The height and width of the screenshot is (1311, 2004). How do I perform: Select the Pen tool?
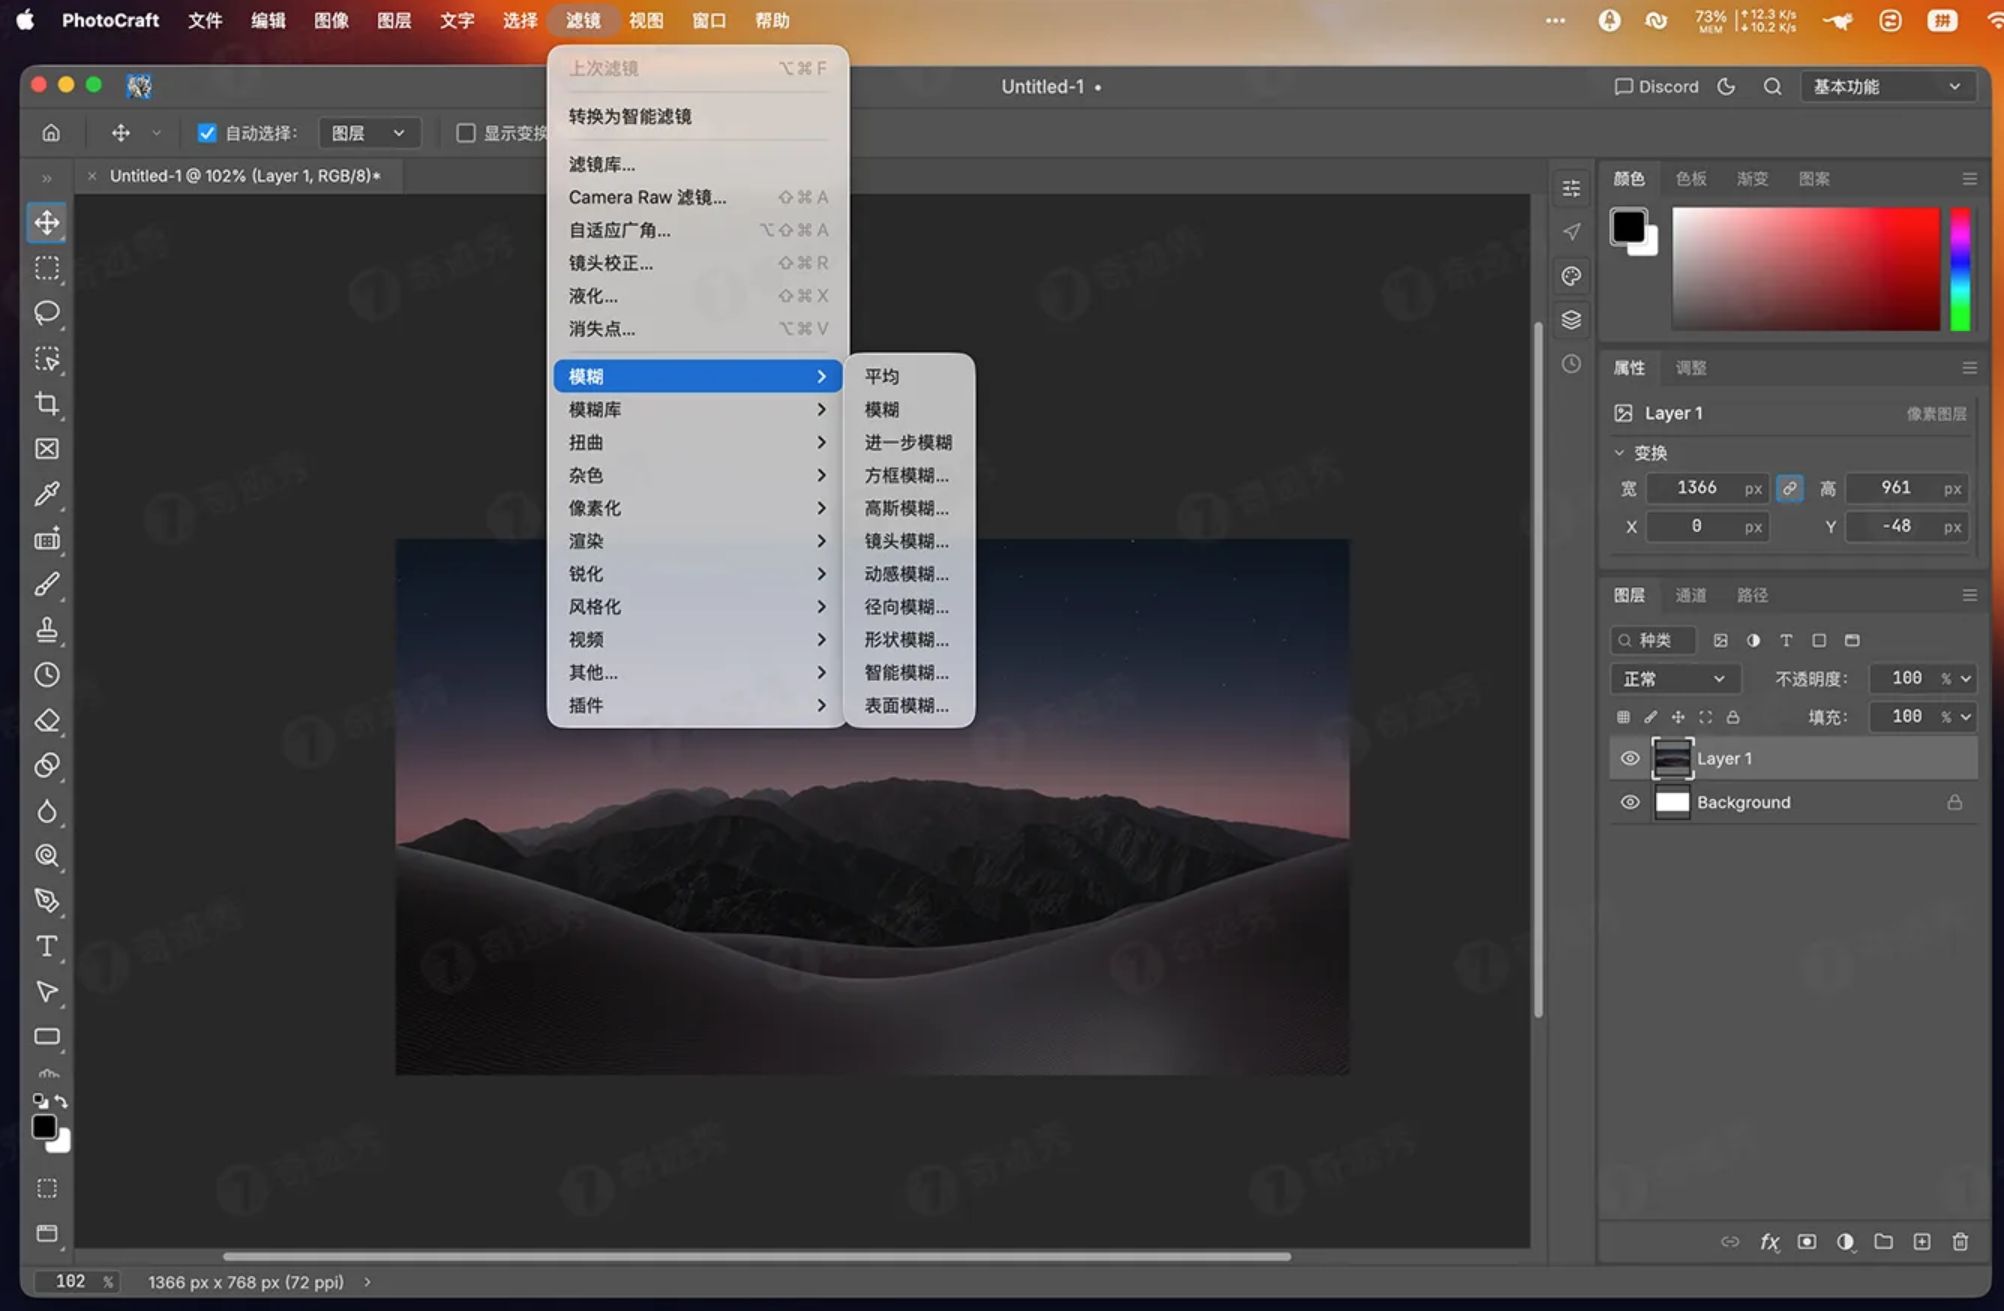tap(47, 900)
